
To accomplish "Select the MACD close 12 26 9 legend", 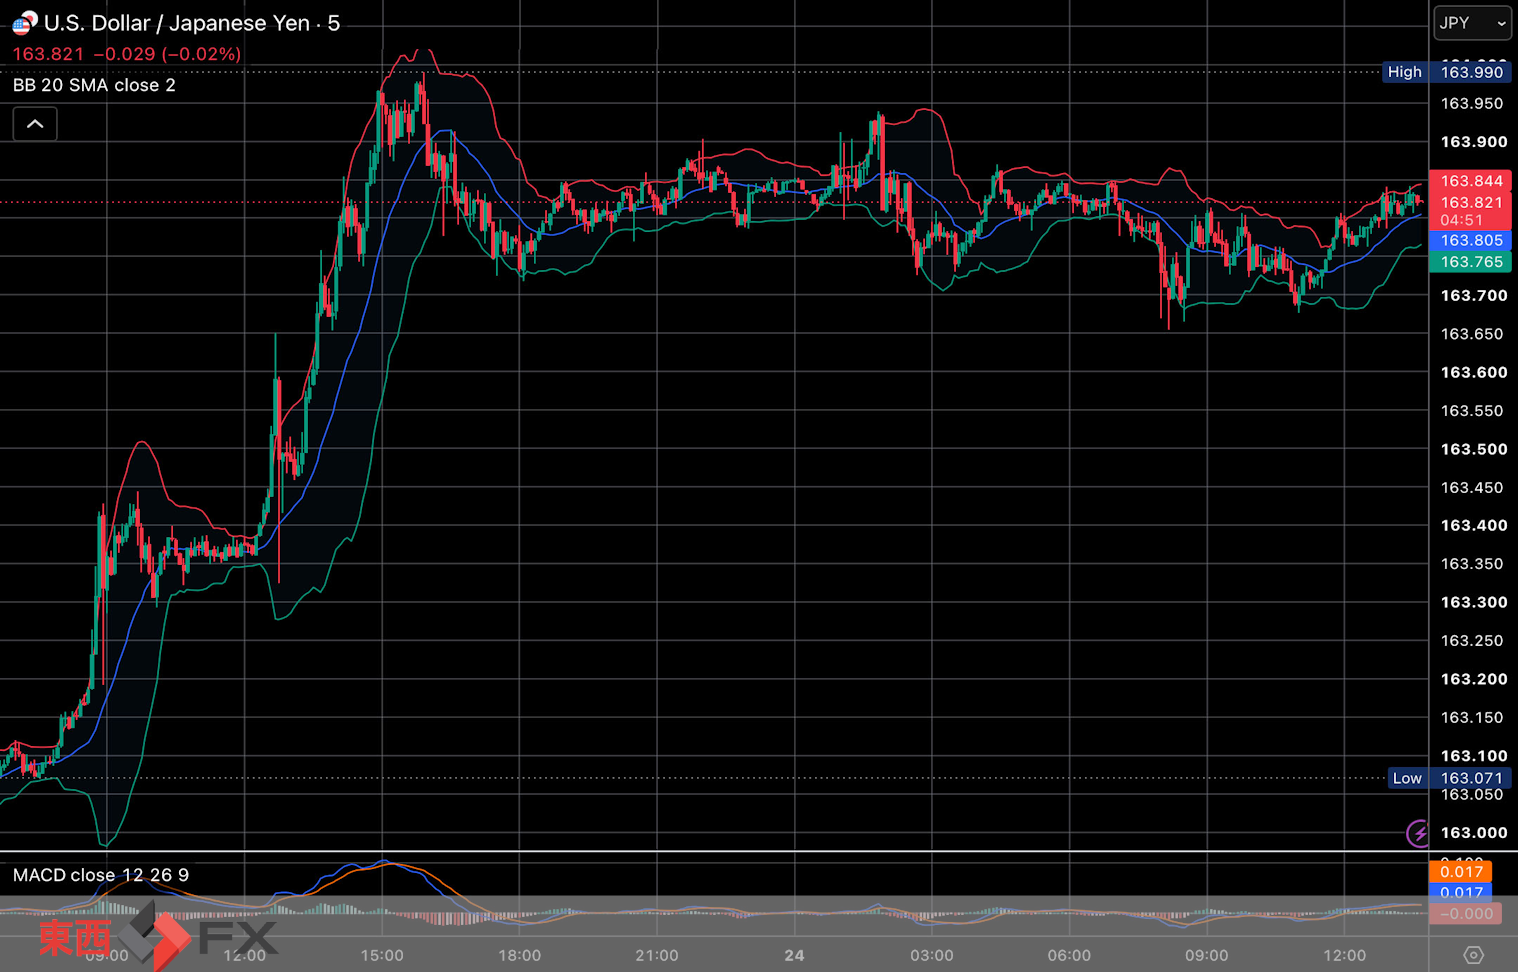I will click(100, 875).
